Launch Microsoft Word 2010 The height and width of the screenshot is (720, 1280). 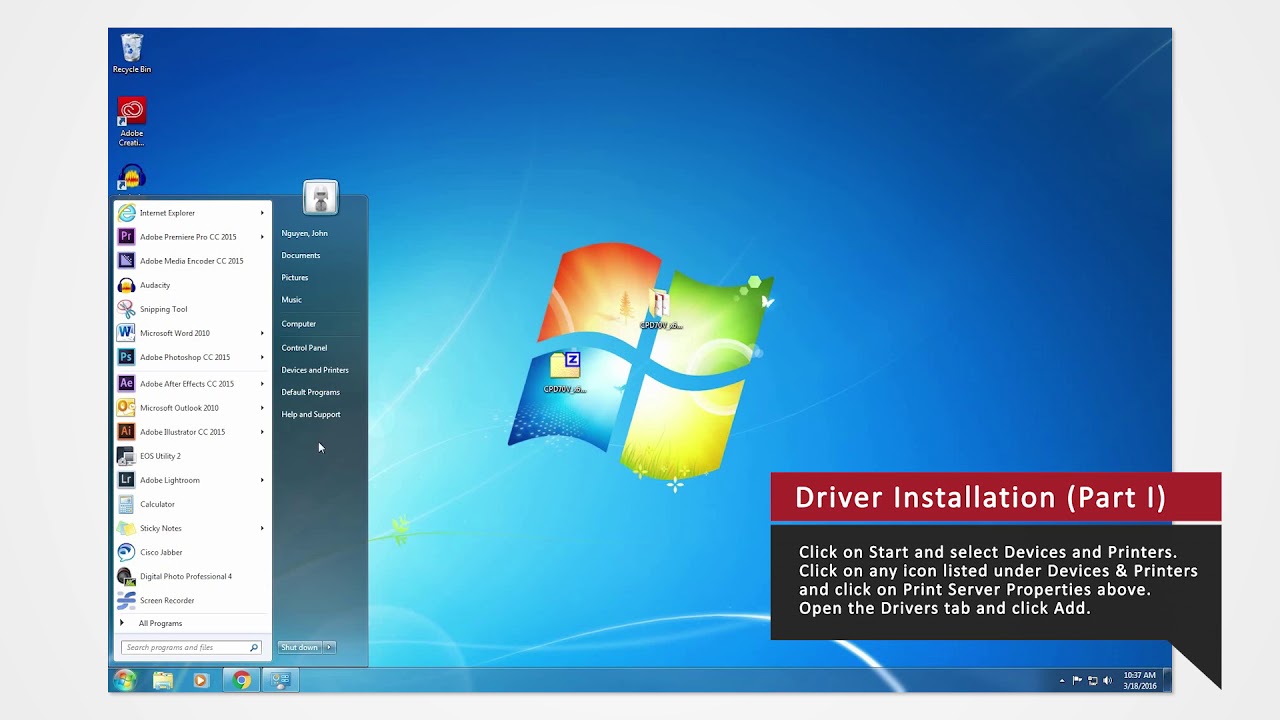(x=191, y=333)
